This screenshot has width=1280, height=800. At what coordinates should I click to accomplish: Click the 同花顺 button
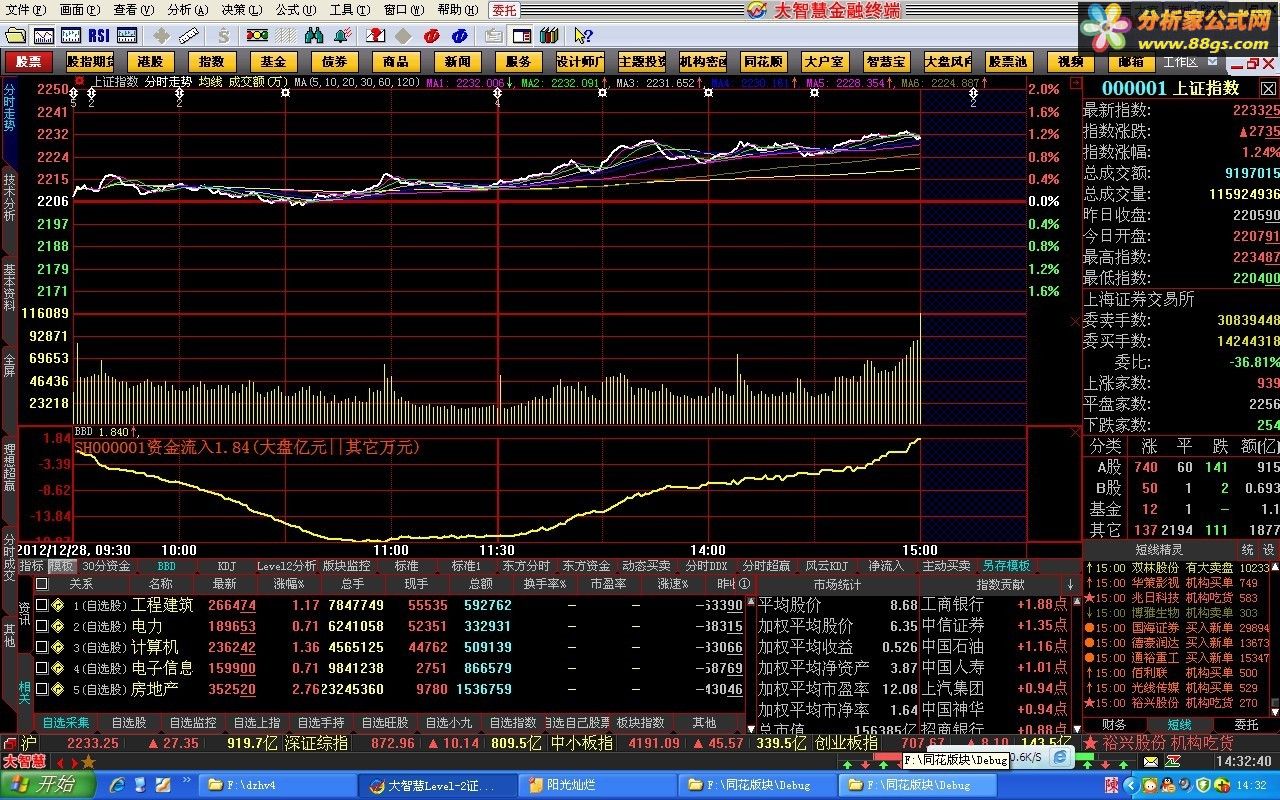(x=763, y=62)
